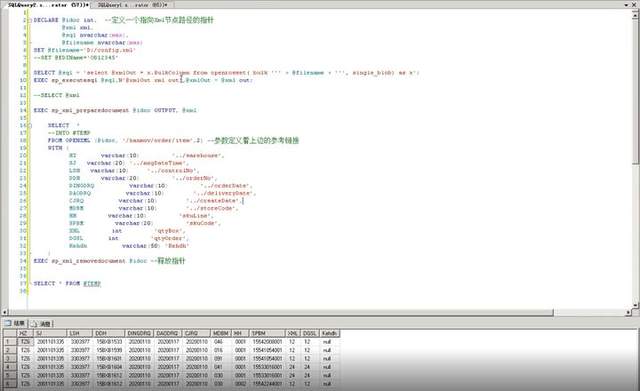
Task: Click the editor vertical scrollbar down arrow
Action: (x=636, y=305)
